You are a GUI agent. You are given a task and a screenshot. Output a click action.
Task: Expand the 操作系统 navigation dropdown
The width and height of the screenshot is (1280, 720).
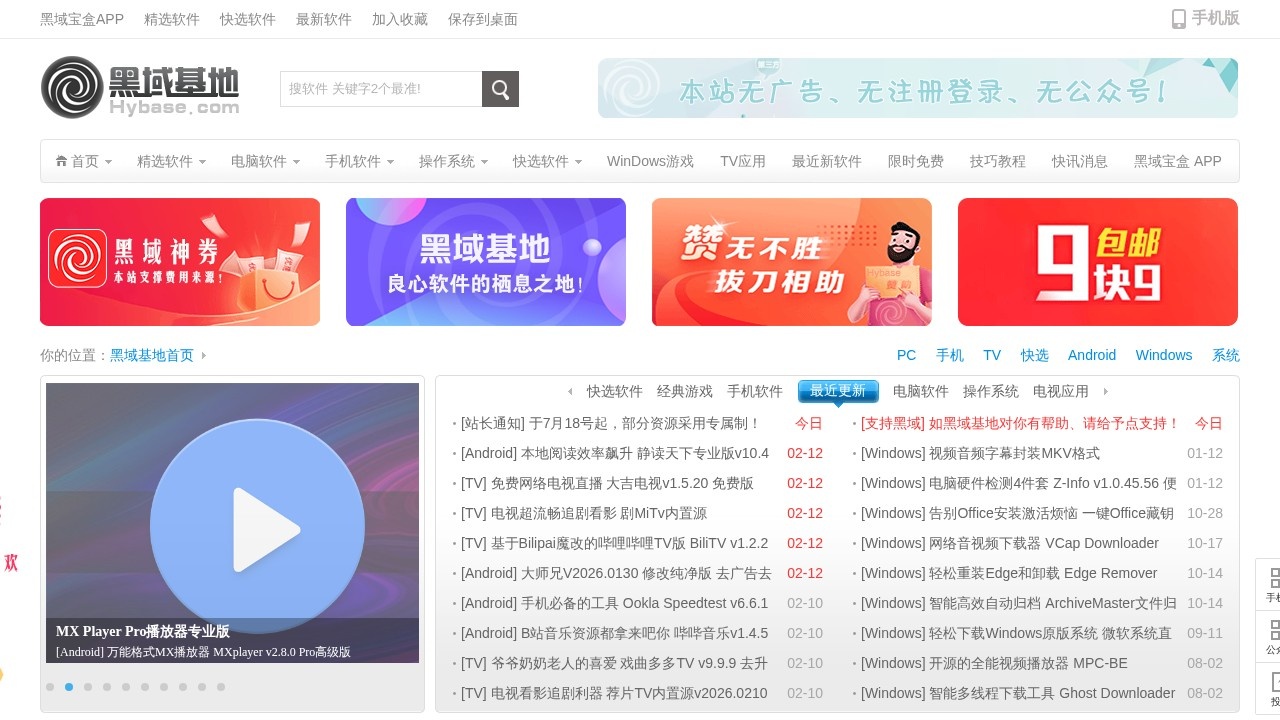coord(453,161)
